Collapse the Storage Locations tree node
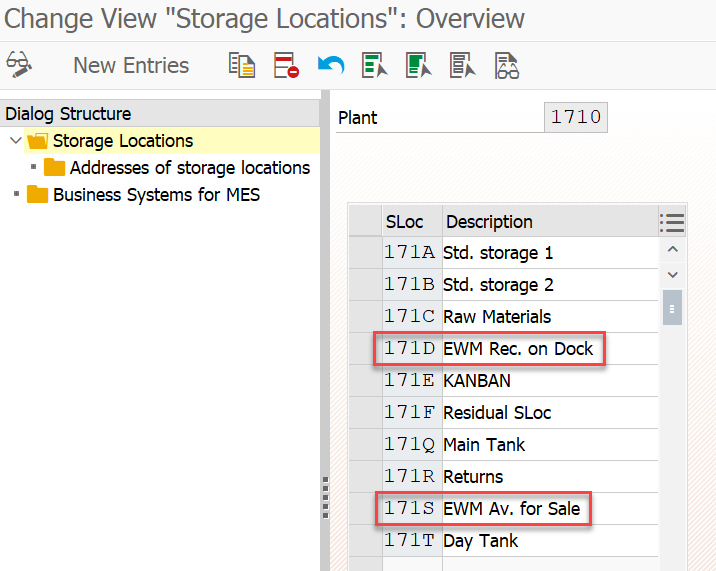This screenshot has width=716, height=571. (x=16, y=140)
